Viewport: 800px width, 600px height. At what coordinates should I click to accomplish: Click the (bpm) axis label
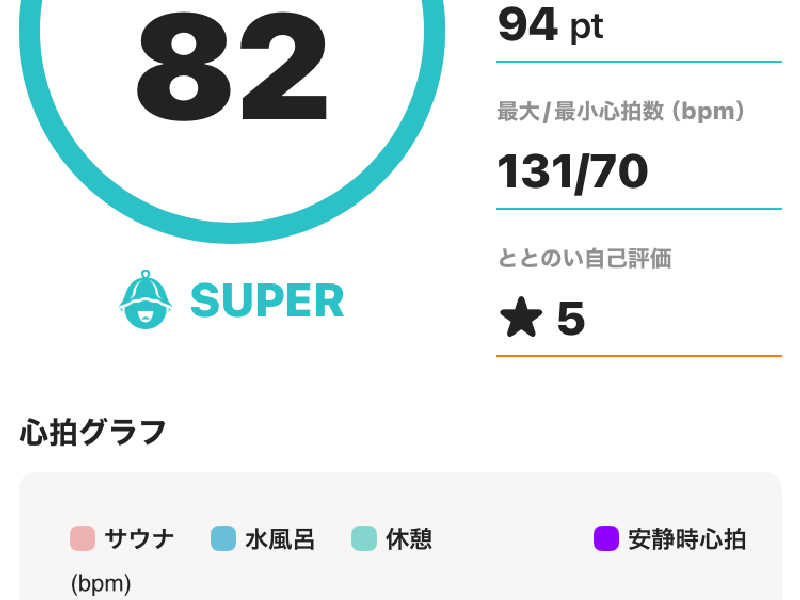click(x=101, y=584)
